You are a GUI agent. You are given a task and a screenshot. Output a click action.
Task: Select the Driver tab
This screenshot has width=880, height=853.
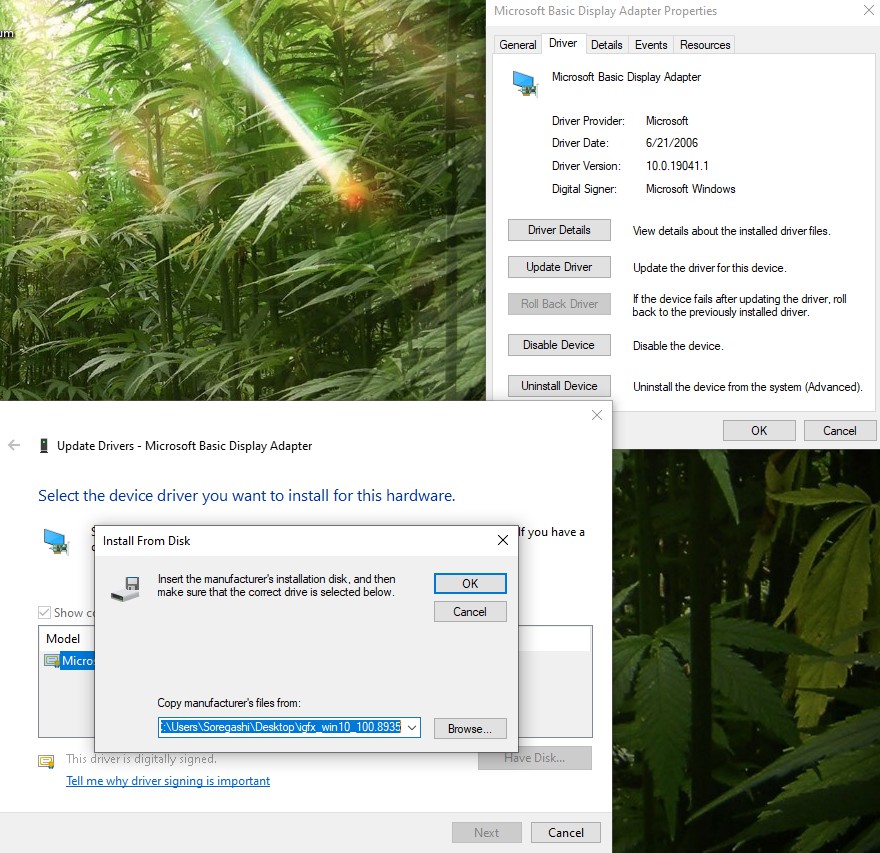tap(563, 43)
